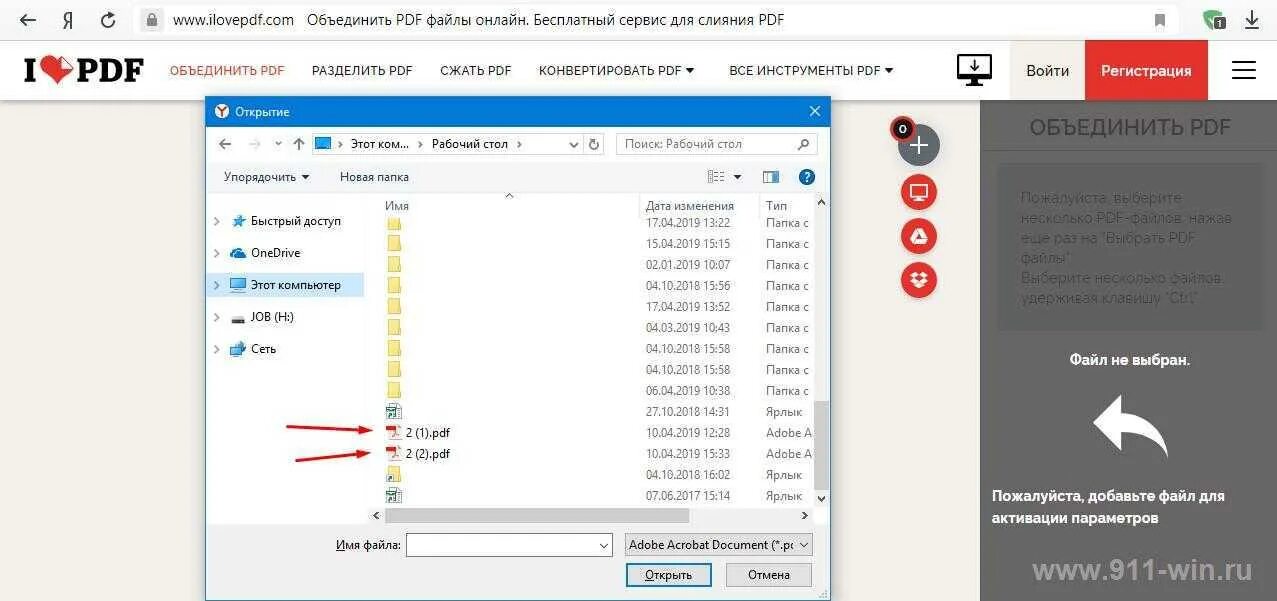1277x601 pixels.
Task: Reload the page in the browser
Action: [108, 19]
